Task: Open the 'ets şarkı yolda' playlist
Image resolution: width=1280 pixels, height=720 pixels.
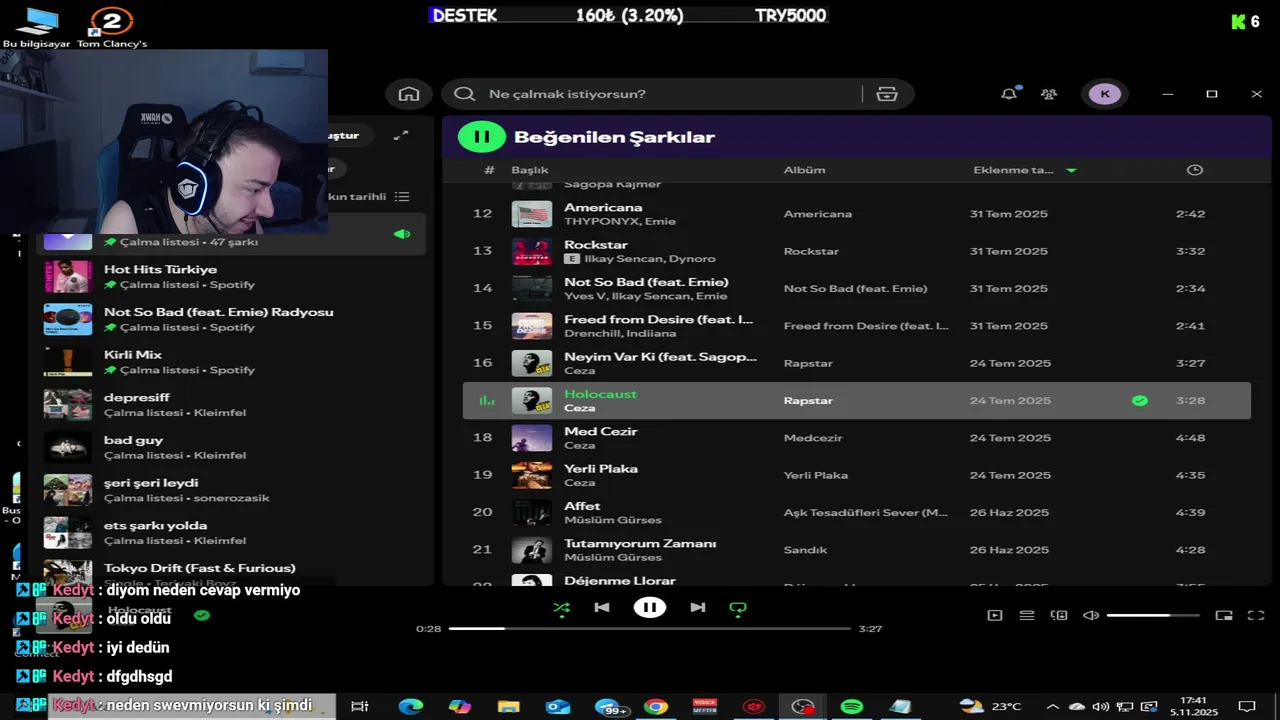Action: pos(232,532)
